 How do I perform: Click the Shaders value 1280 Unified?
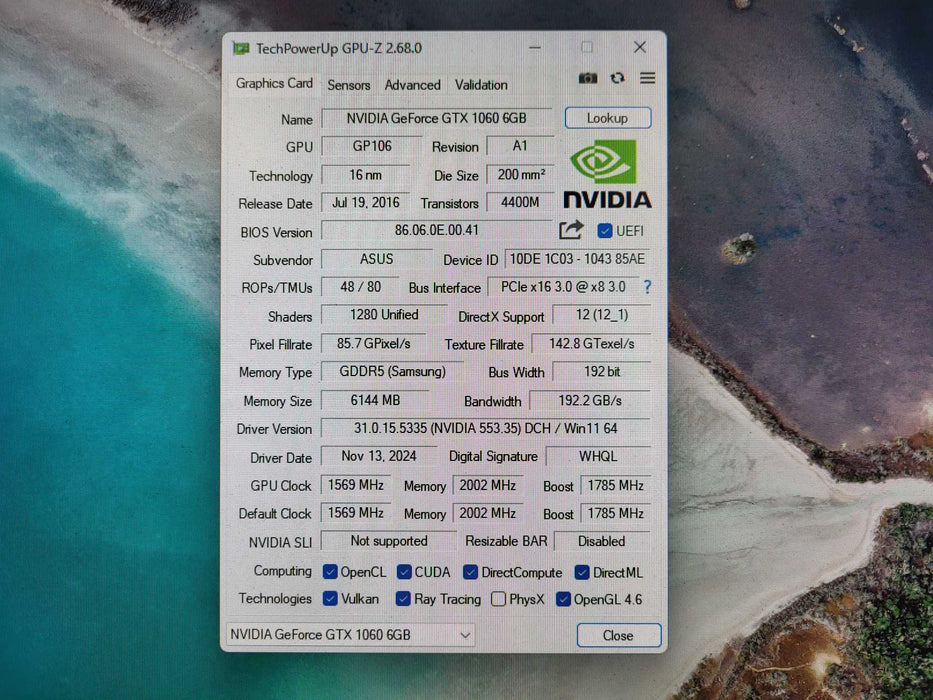click(384, 315)
